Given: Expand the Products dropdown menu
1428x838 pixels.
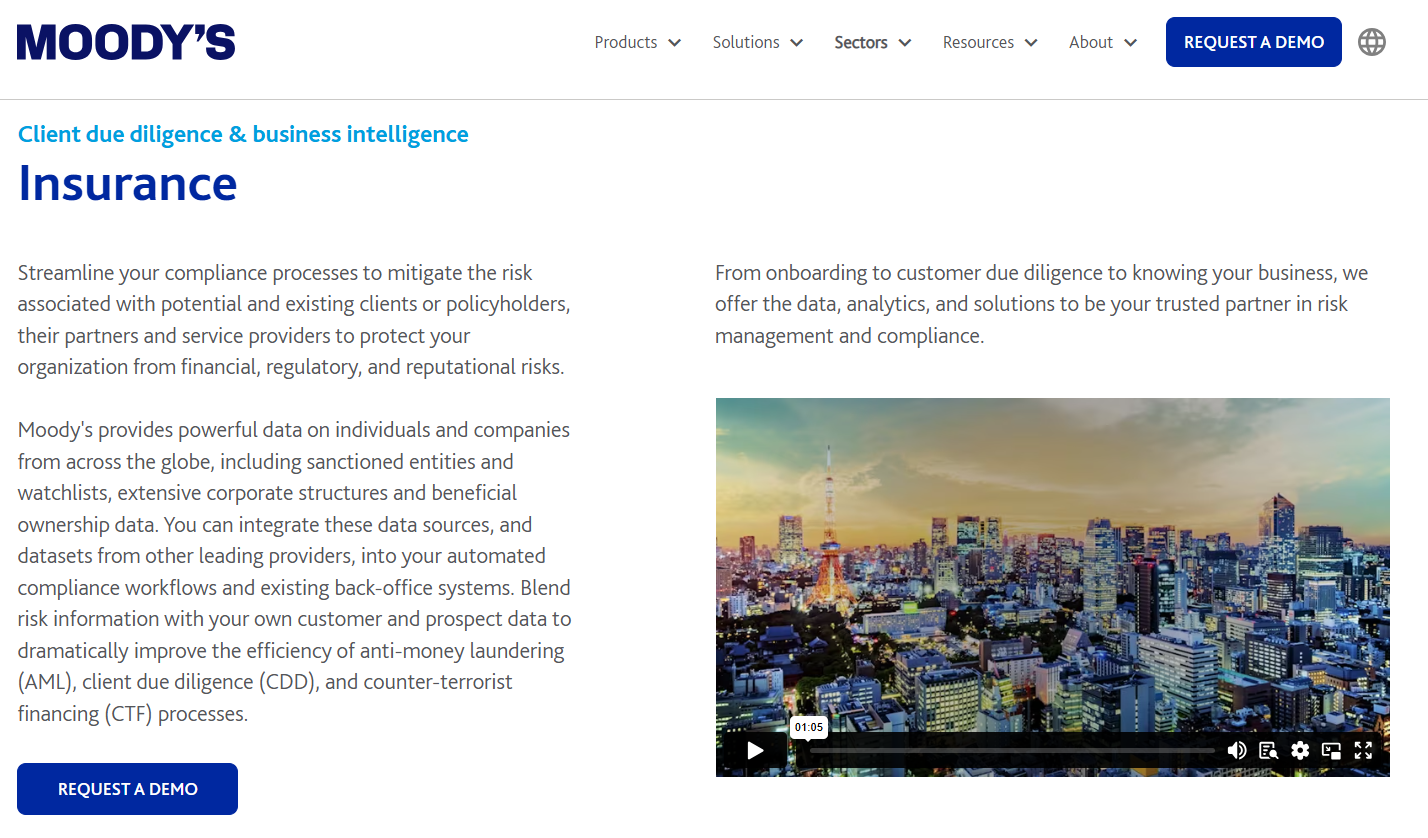Looking at the screenshot, I should pyautogui.click(x=637, y=42).
